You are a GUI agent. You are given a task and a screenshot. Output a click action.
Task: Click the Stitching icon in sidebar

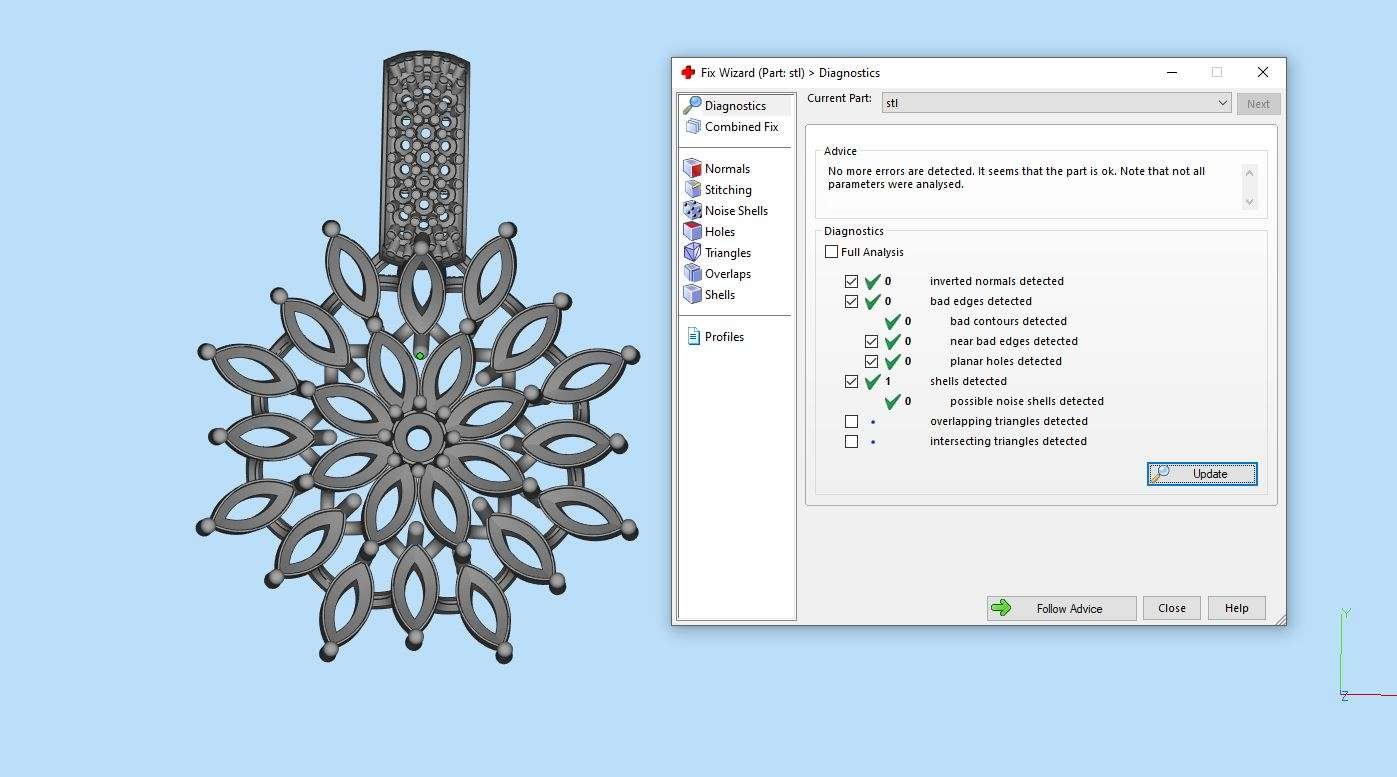[x=693, y=190]
